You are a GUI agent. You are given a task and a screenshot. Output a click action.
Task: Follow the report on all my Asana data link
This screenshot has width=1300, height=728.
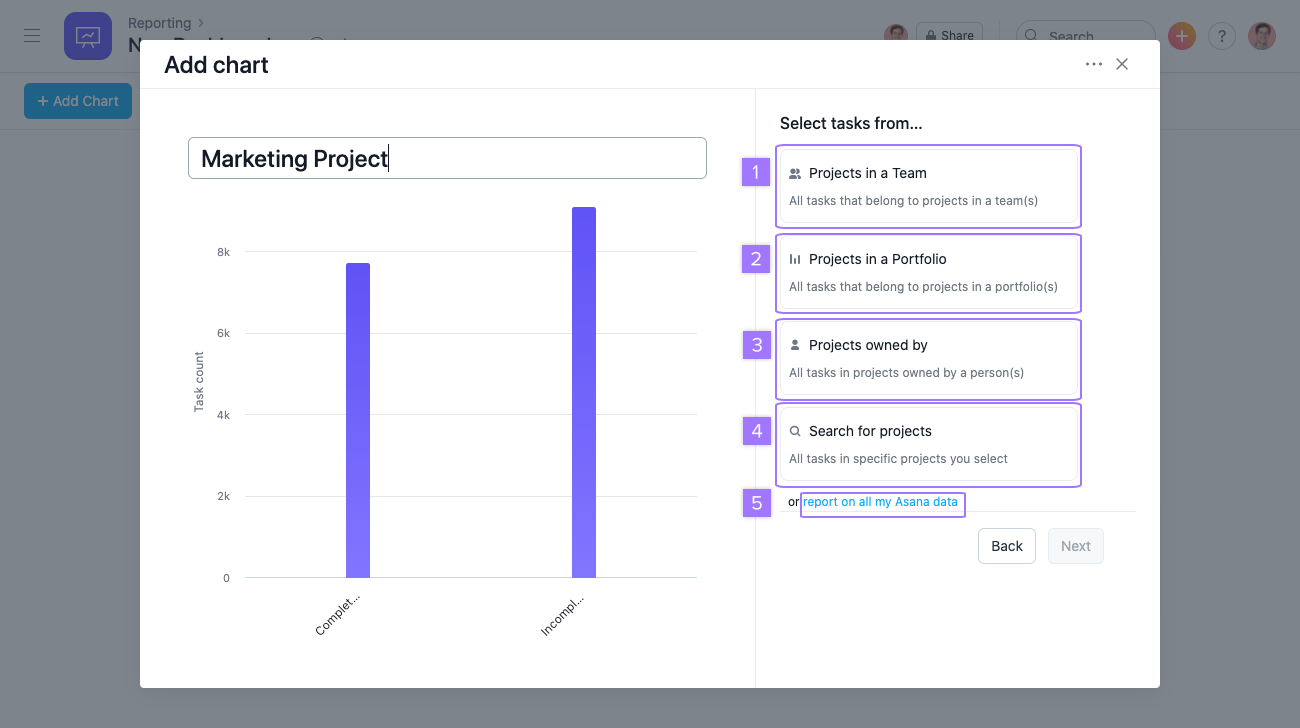[882, 502]
